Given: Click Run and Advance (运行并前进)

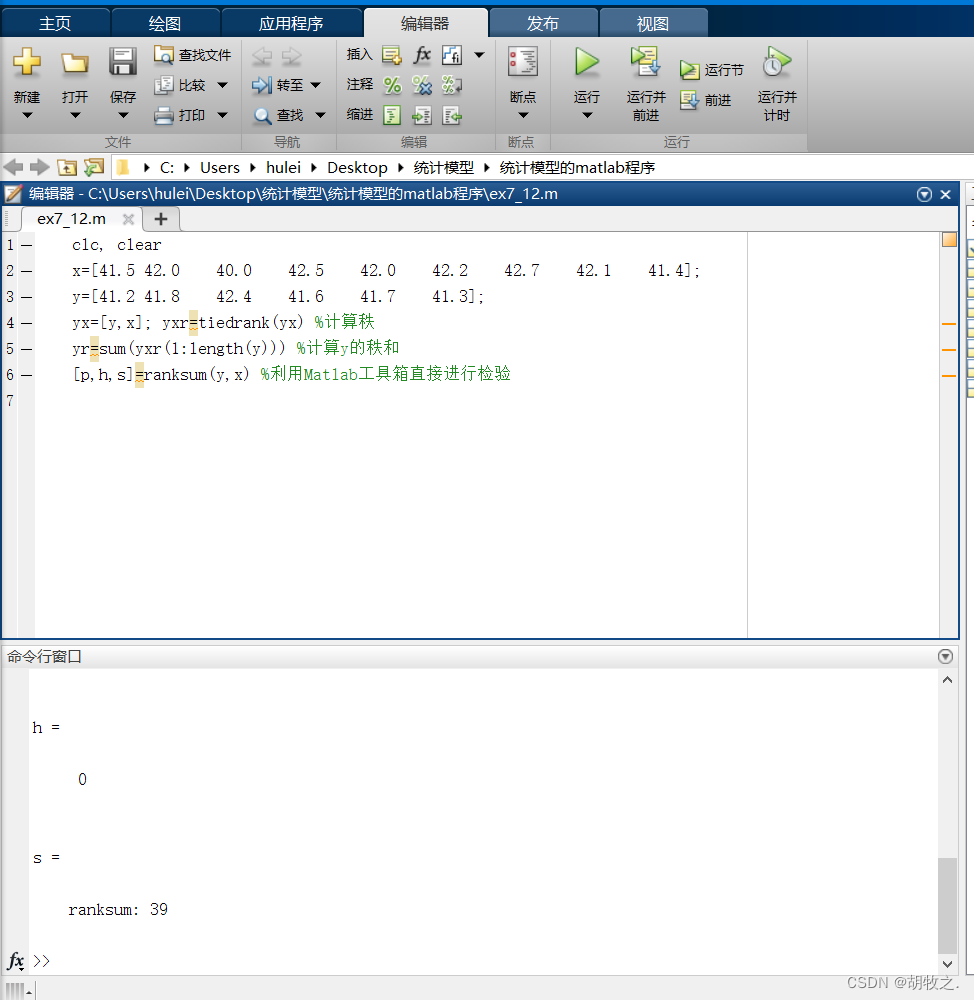Looking at the screenshot, I should tap(646, 83).
